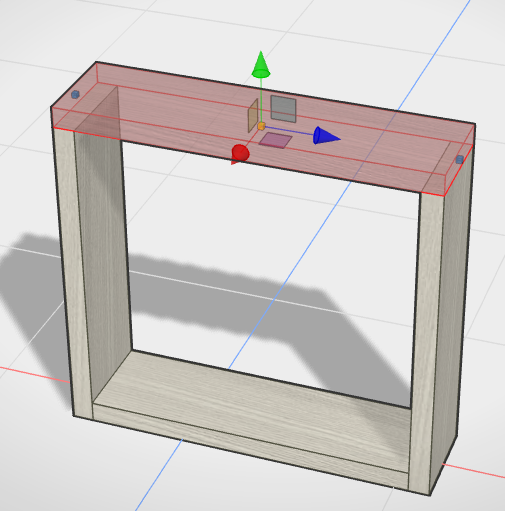Click the blue Z-axis arrow cone

coord(326,136)
